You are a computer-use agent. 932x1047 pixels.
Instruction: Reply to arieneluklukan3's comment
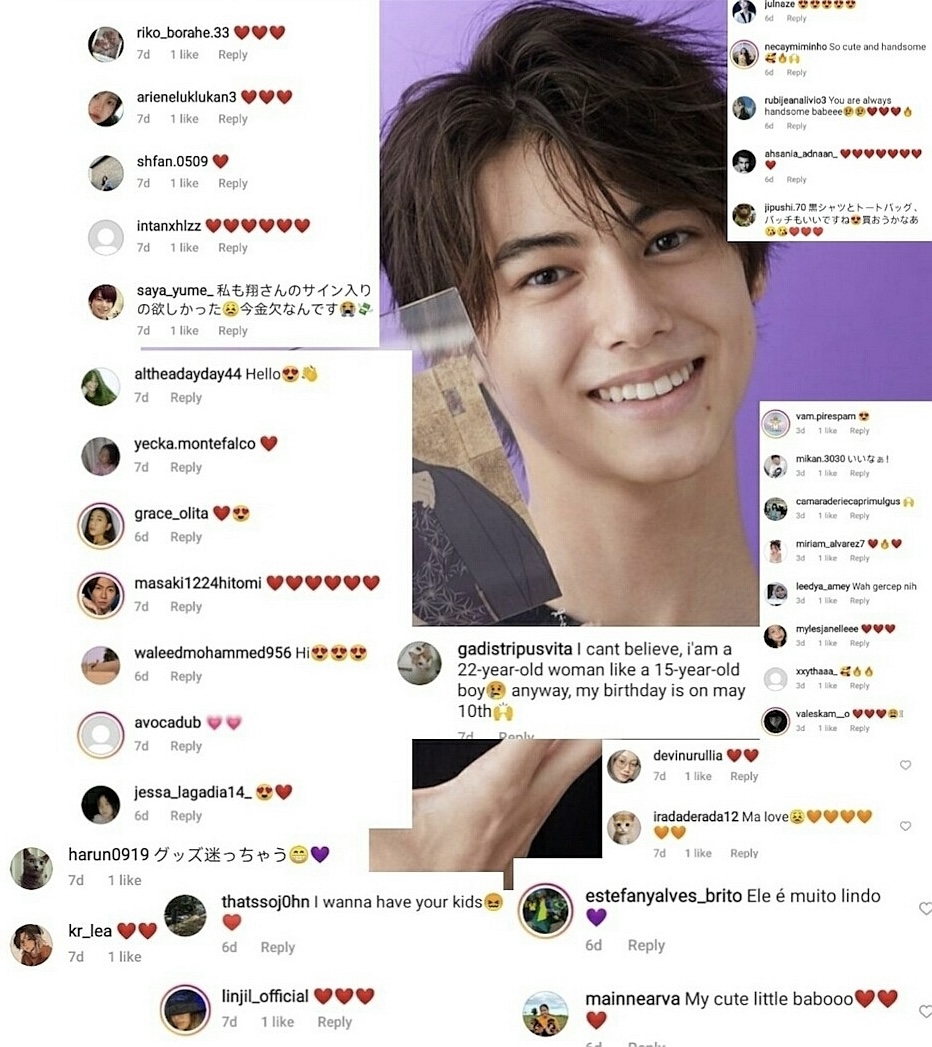[x=232, y=119]
